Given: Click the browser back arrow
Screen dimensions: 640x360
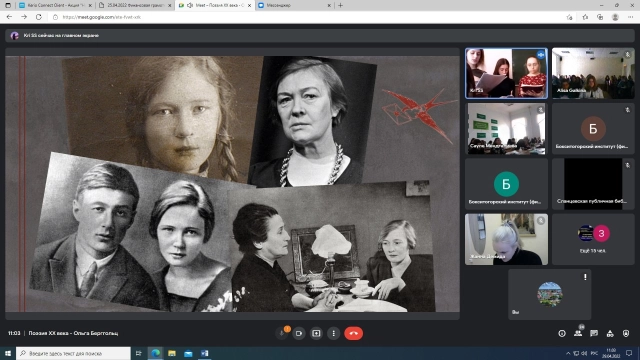Looking at the screenshot, I should pos(9,17).
